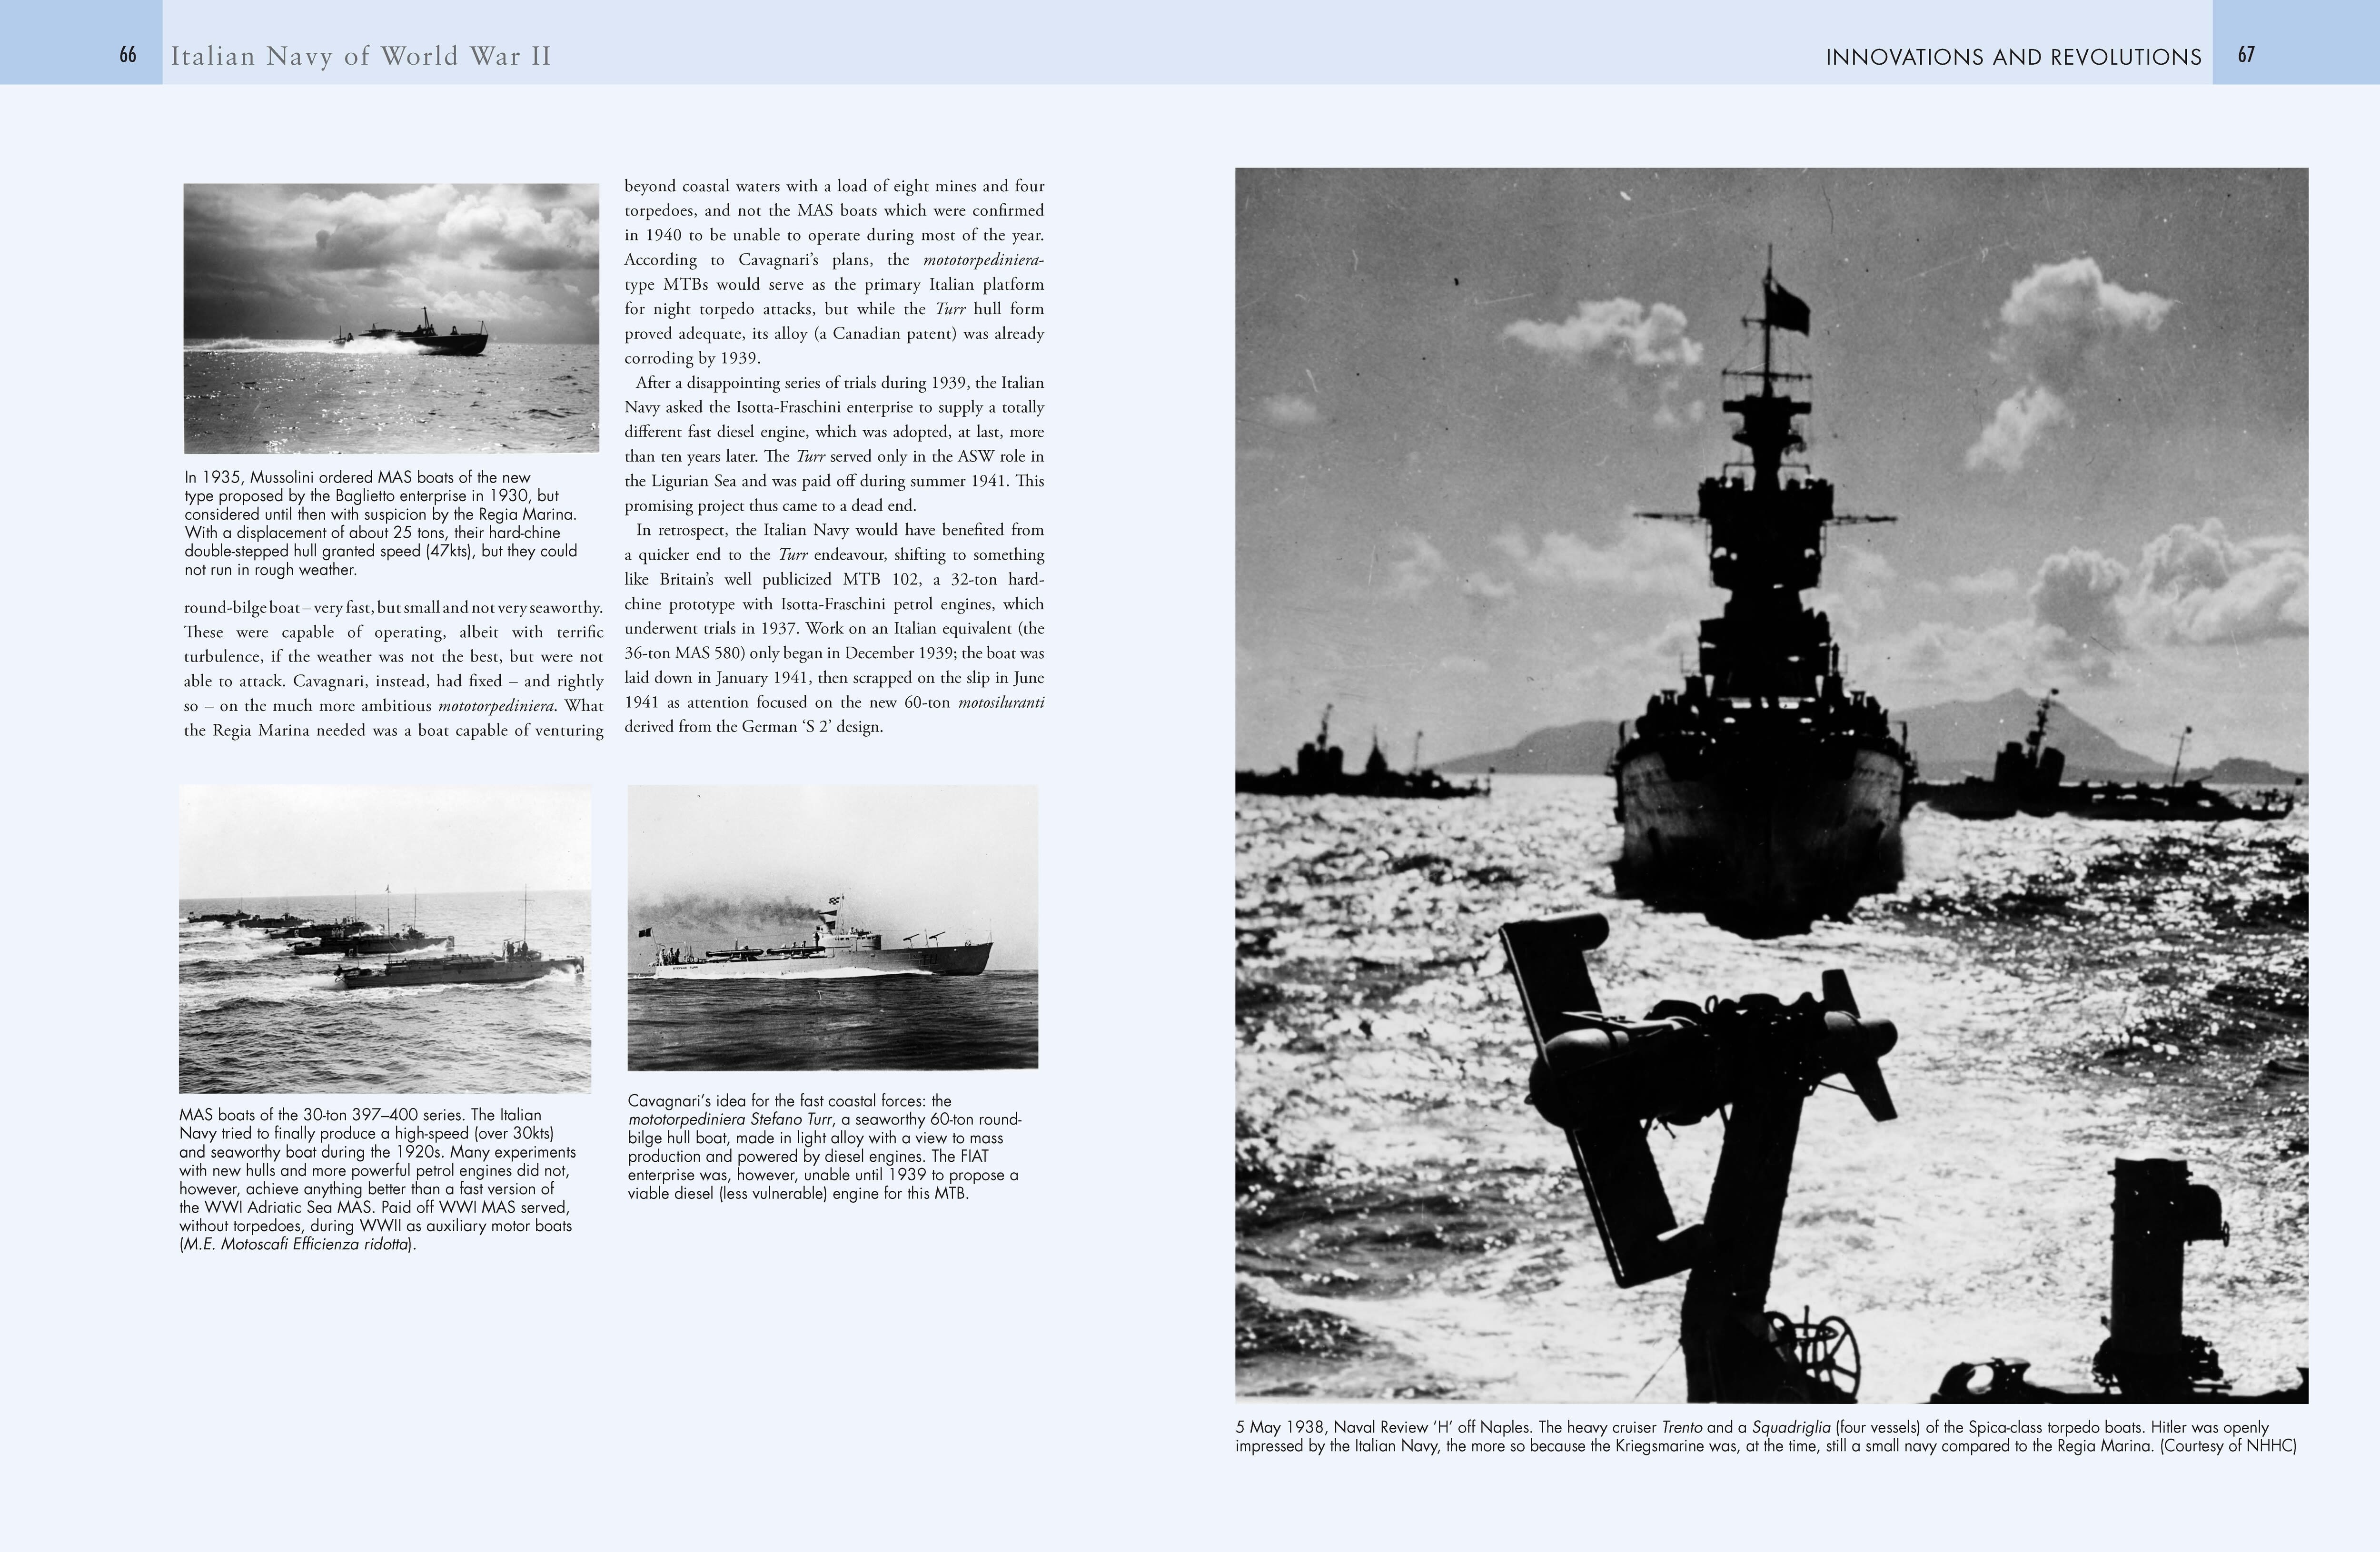Select the Stefano Turr mototorpediniera photo
Image resolution: width=2380 pixels, height=1552 pixels.
pos(833,928)
